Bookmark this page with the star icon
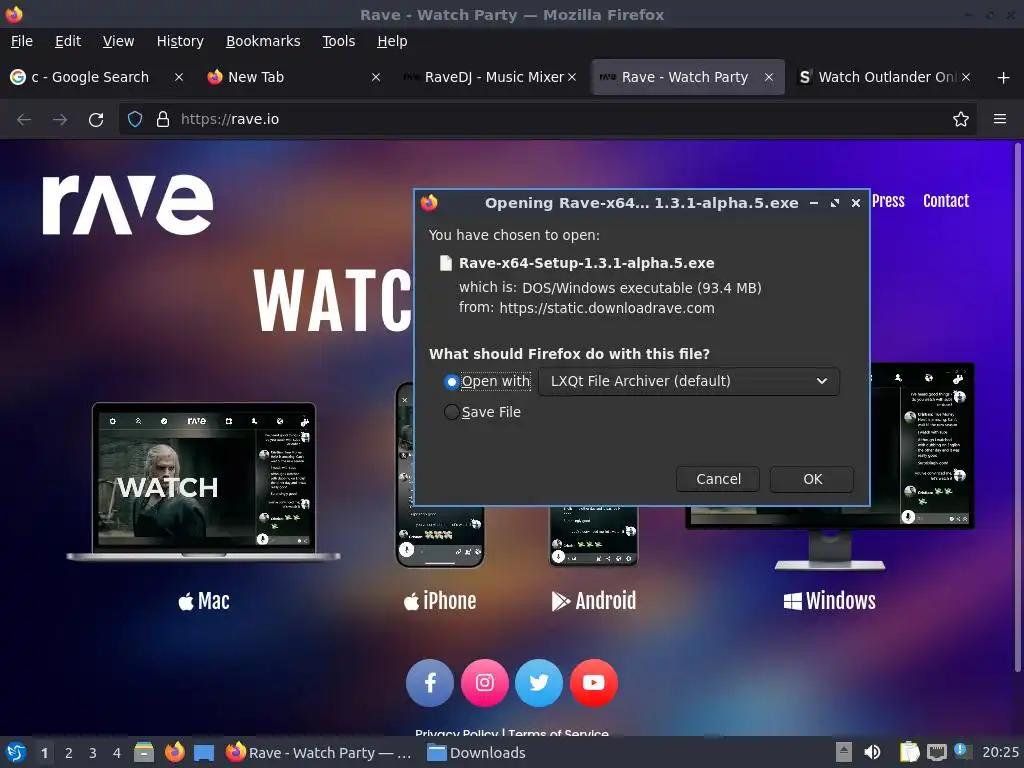Viewport: 1024px width, 768px height. (961, 120)
